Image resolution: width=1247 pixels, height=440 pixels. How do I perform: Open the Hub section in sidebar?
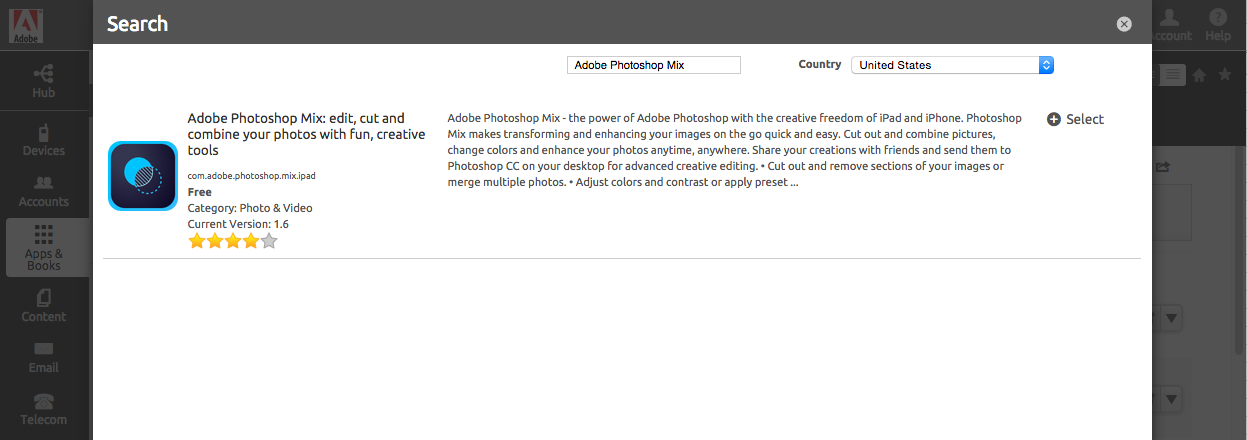(x=43, y=81)
